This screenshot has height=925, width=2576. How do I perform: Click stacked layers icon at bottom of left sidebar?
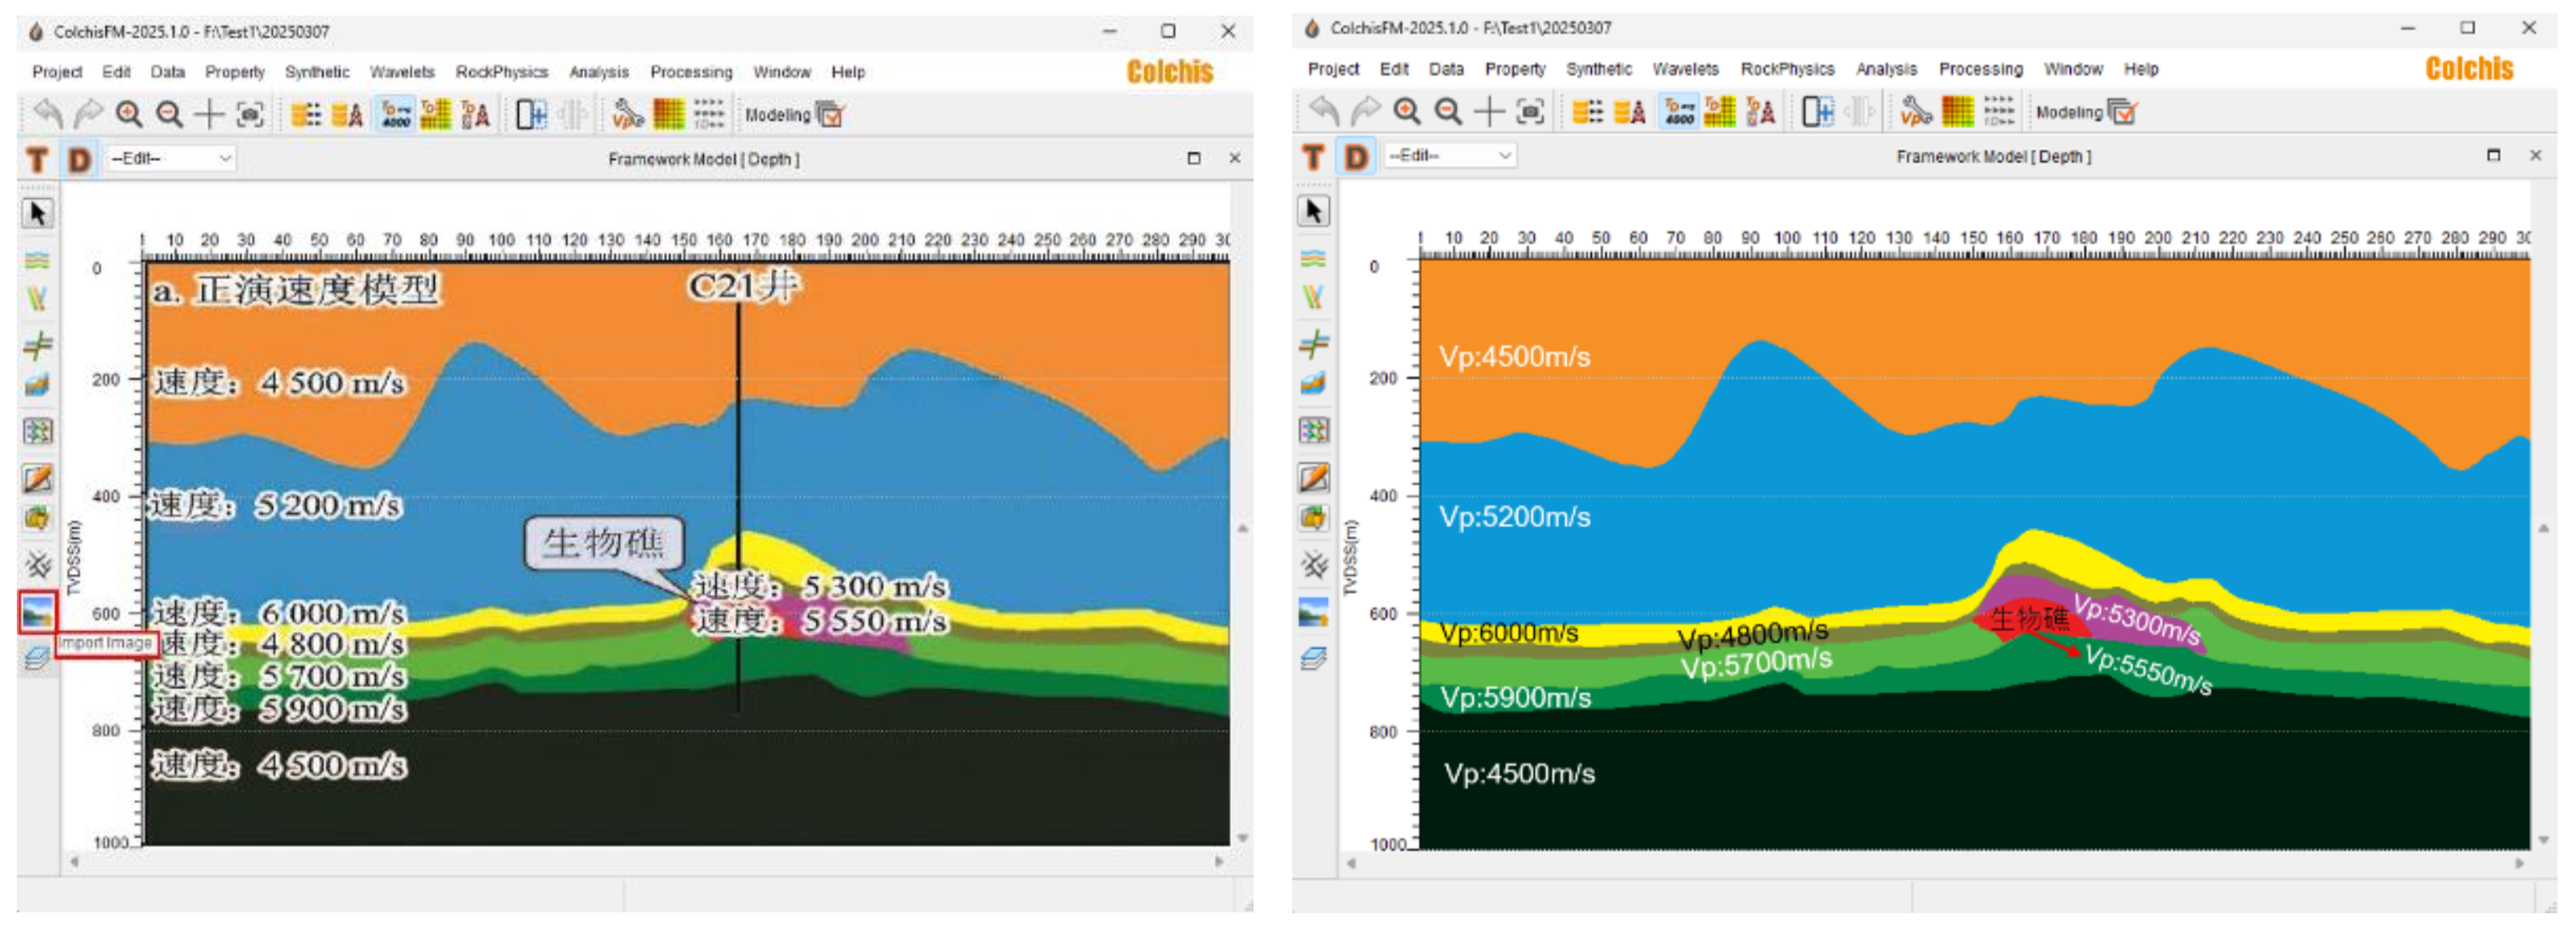coord(37,657)
